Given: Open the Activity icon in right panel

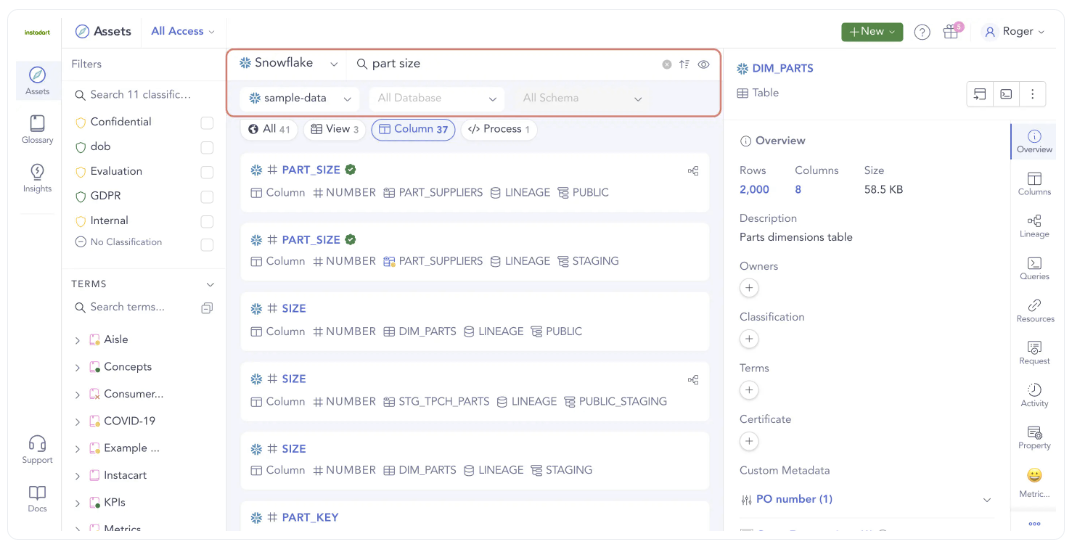Looking at the screenshot, I should (1034, 395).
